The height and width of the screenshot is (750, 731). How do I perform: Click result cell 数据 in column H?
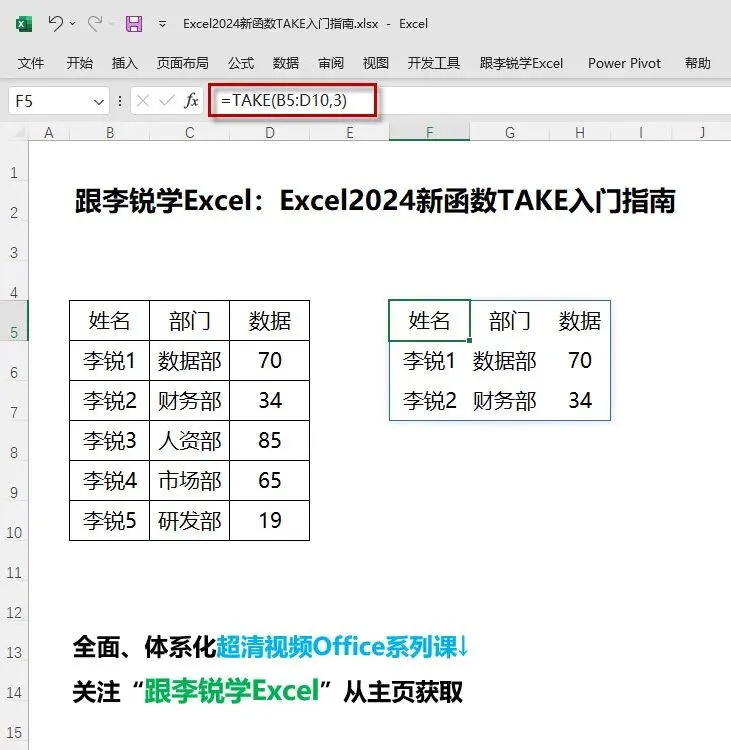[580, 320]
